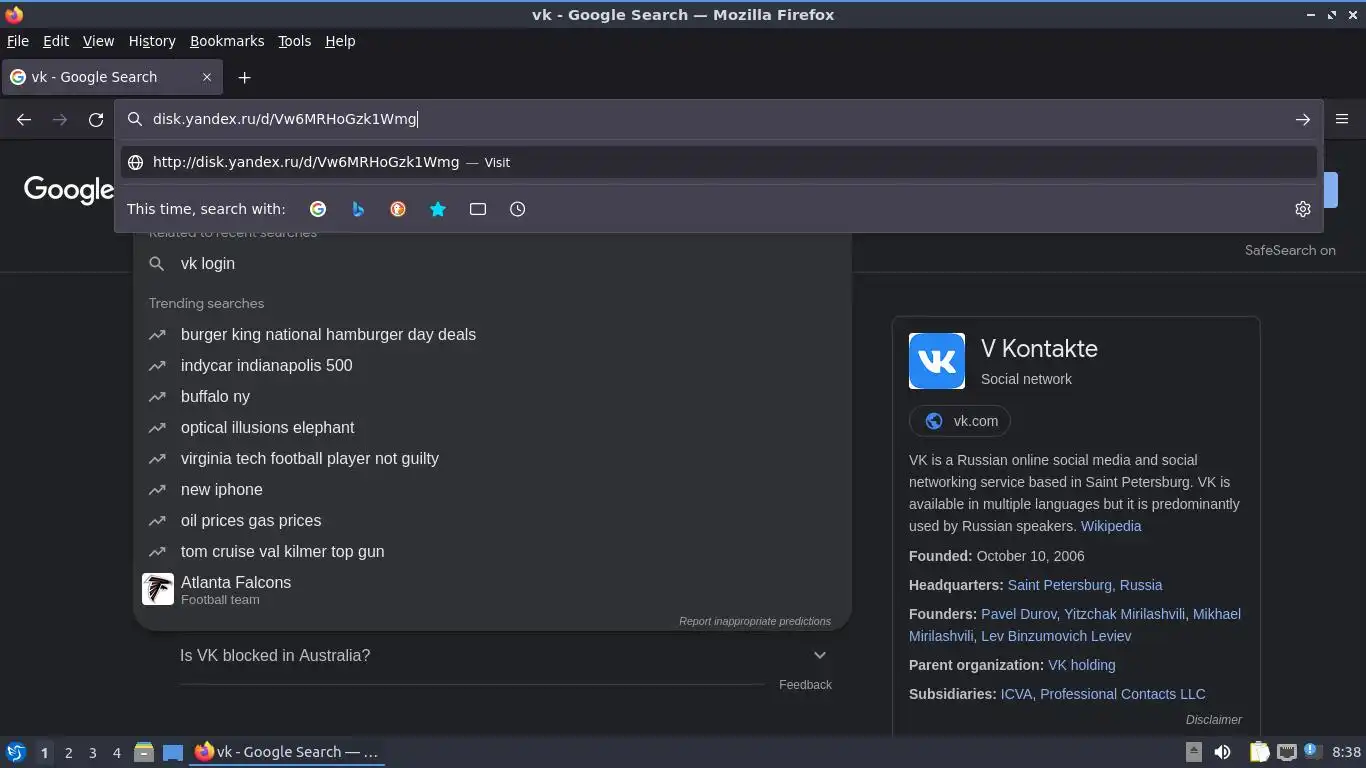Click the Go arrow in the address bar

(1302, 119)
